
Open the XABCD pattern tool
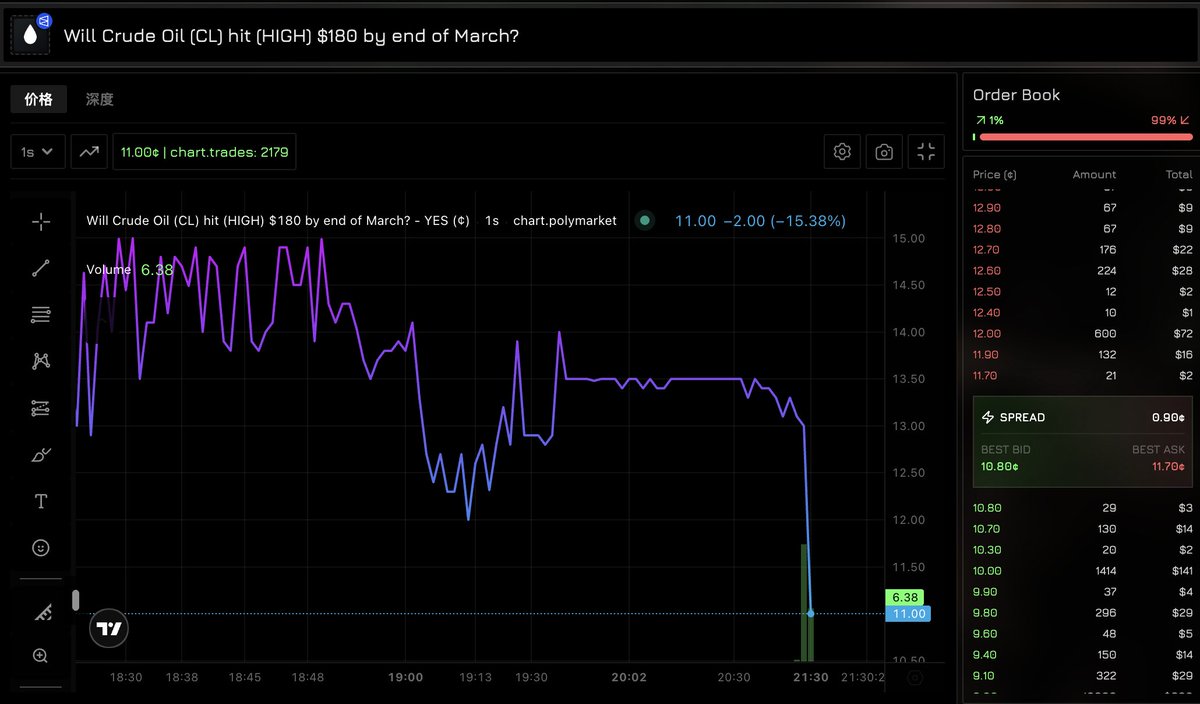[40, 361]
